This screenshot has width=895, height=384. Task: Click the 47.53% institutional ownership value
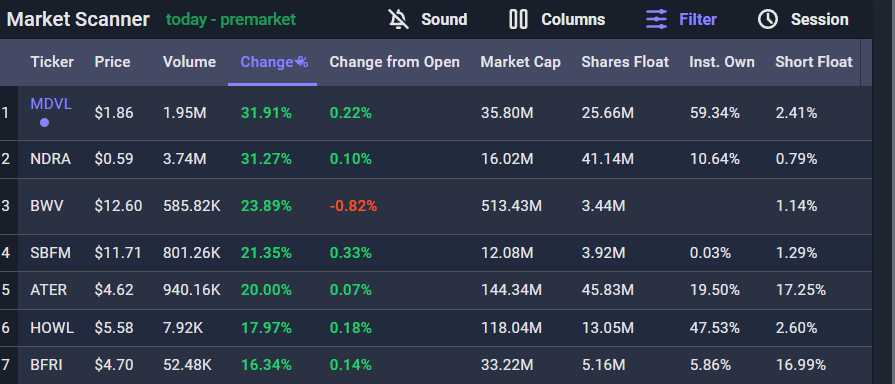click(x=715, y=328)
